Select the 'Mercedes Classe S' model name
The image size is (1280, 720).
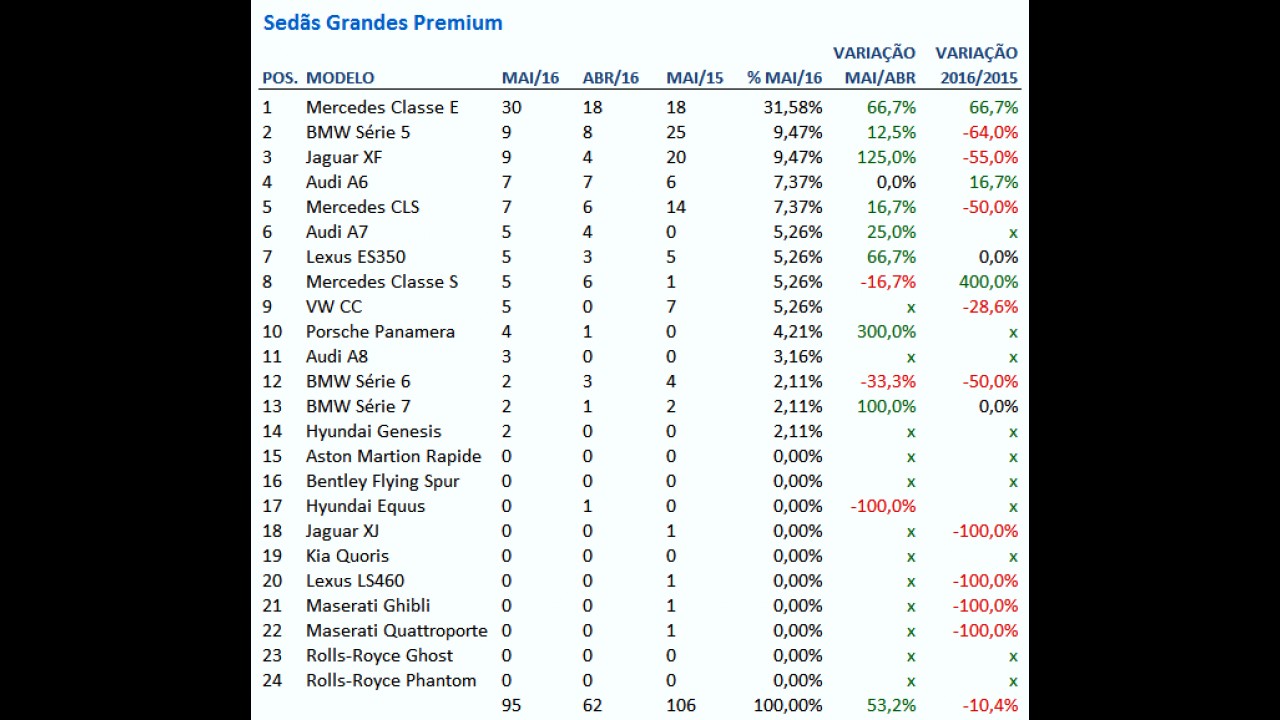pyautogui.click(x=382, y=282)
